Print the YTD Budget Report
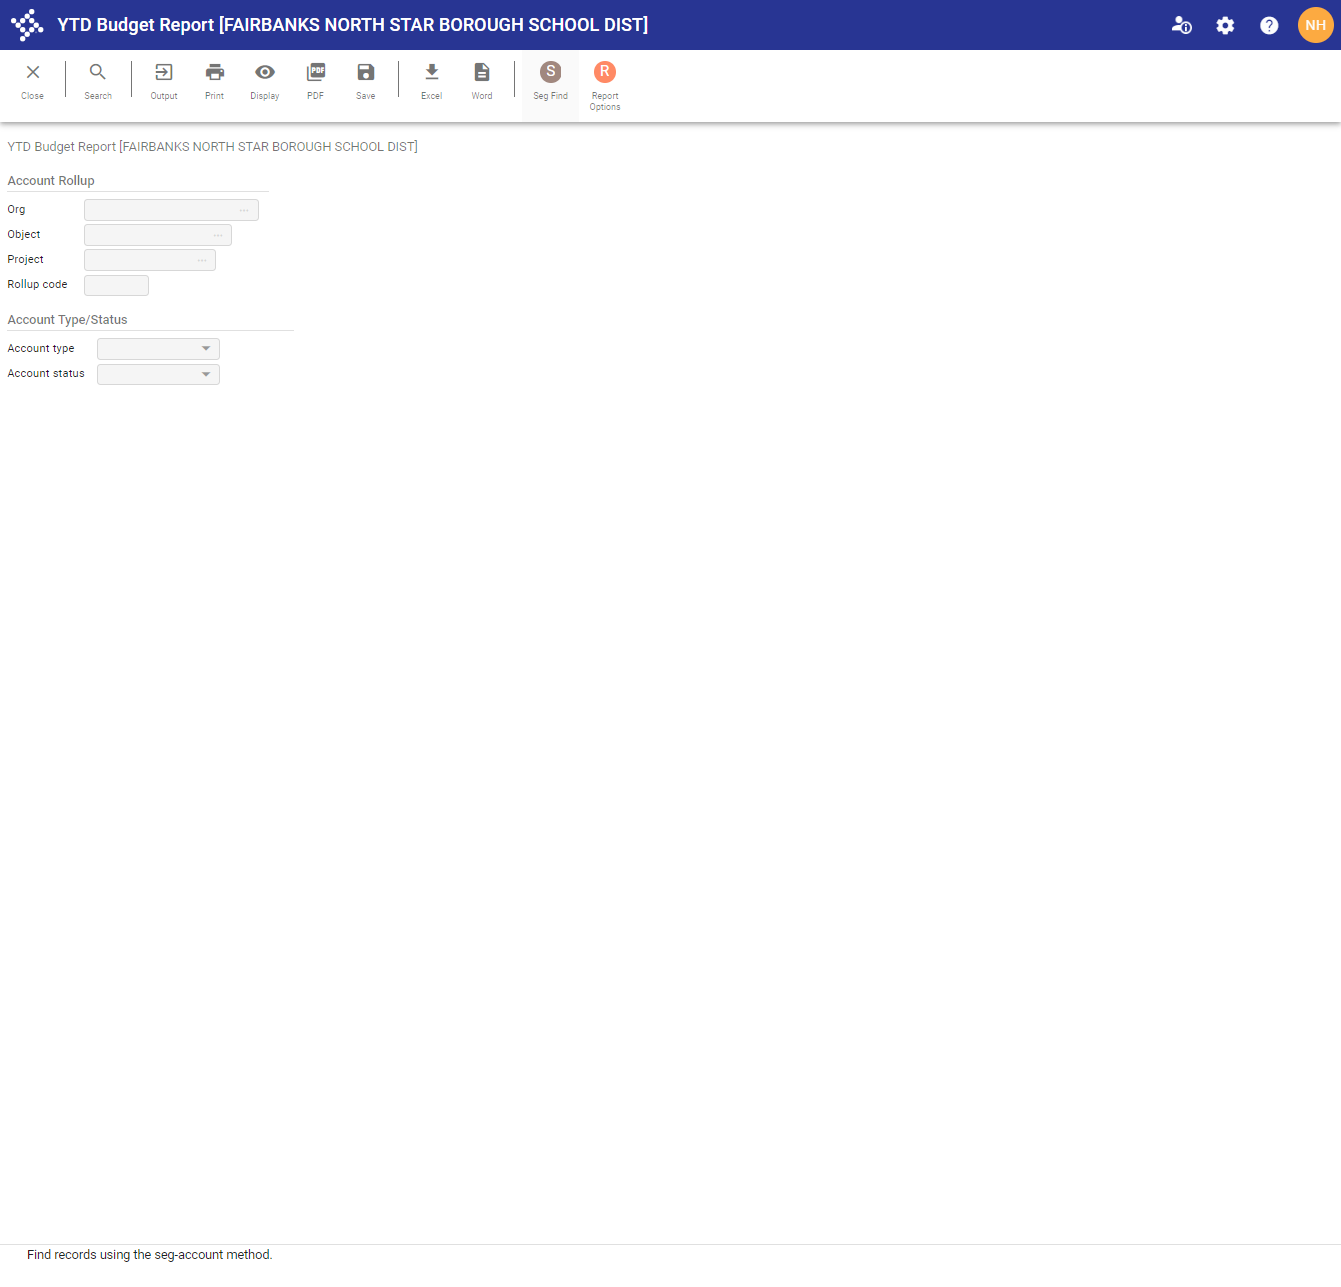The height and width of the screenshot is (1287, 1341). point(215,81)
